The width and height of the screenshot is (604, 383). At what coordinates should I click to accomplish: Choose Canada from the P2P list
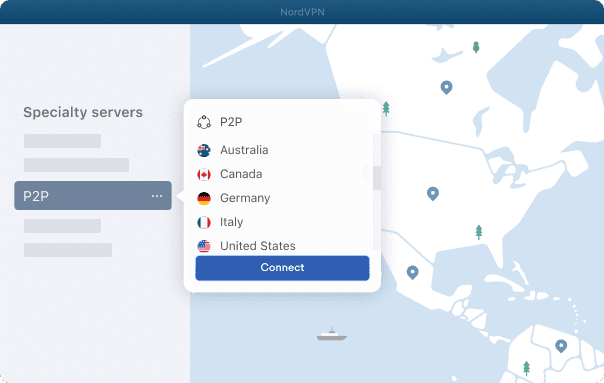(x=241, y=174)
